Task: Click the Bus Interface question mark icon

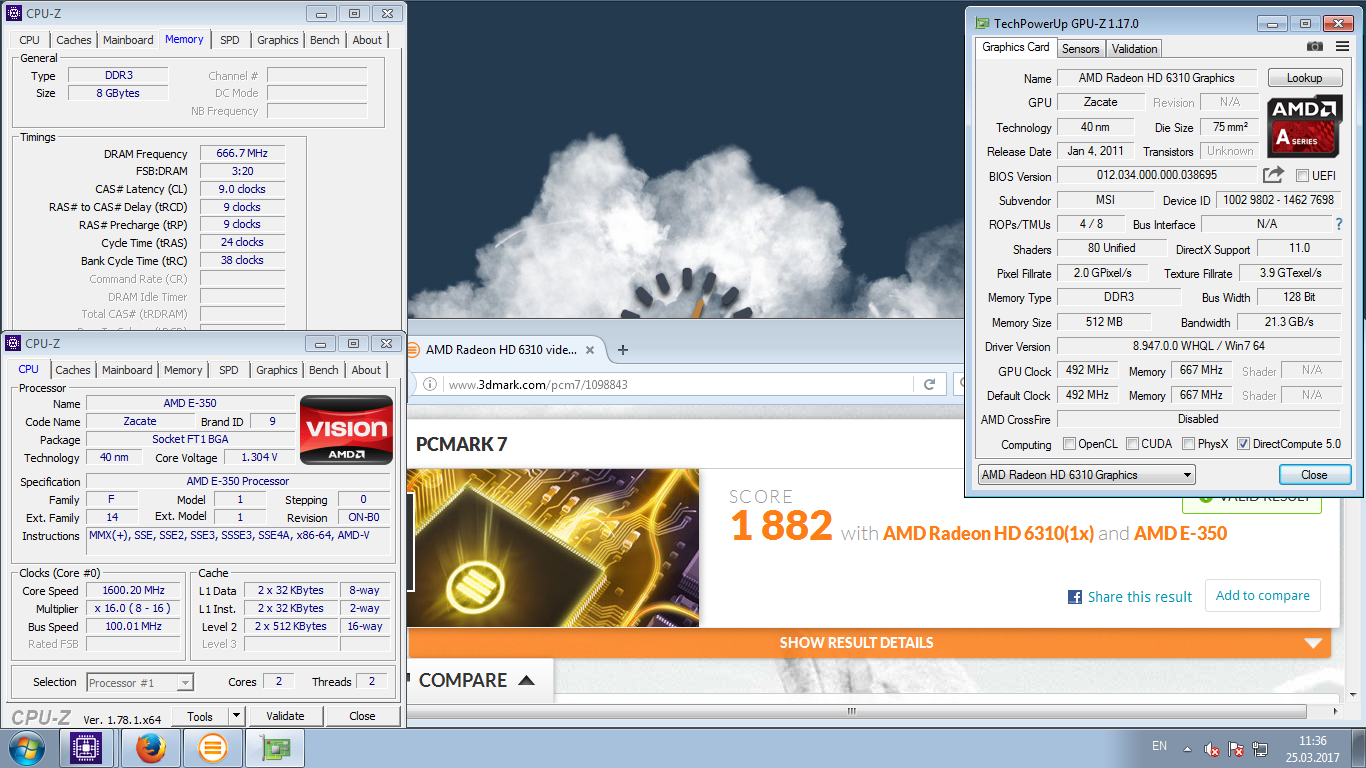Action: tap(1339, 224)
